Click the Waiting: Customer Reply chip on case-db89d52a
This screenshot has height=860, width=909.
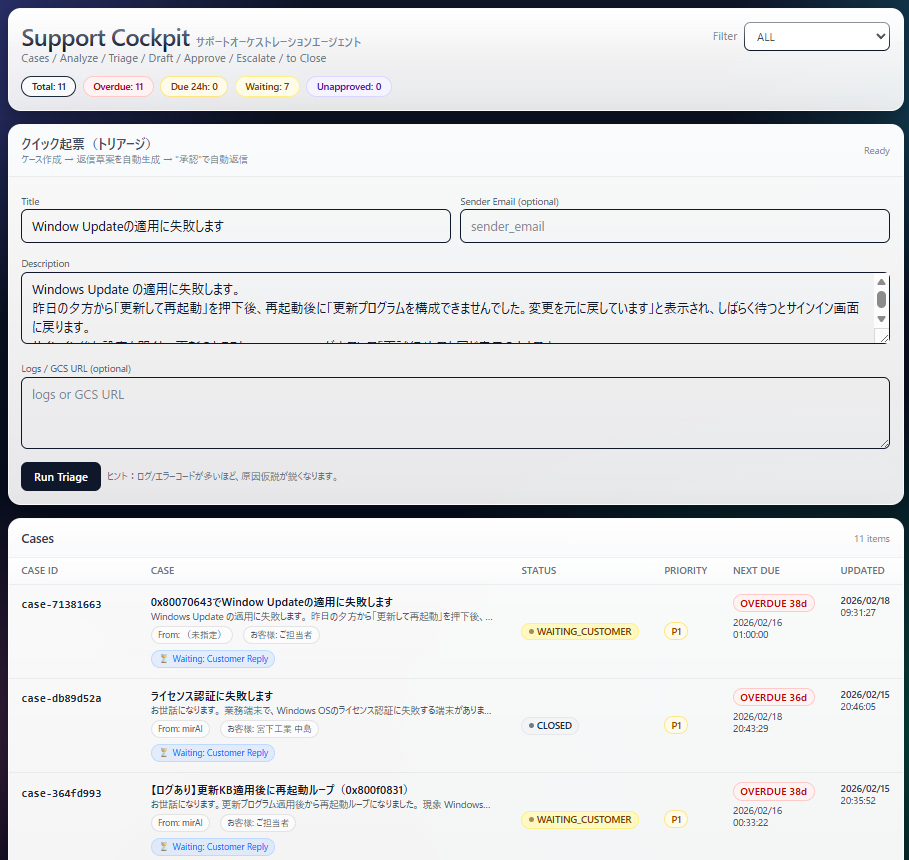(x=213, y=752)
